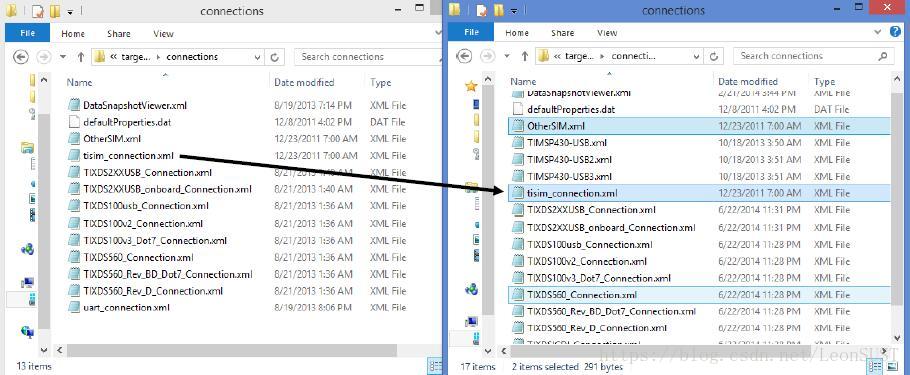Click Favorites star in right window sidebar
The width and height of the screenshot is (910, 375).
coord(471,86)
